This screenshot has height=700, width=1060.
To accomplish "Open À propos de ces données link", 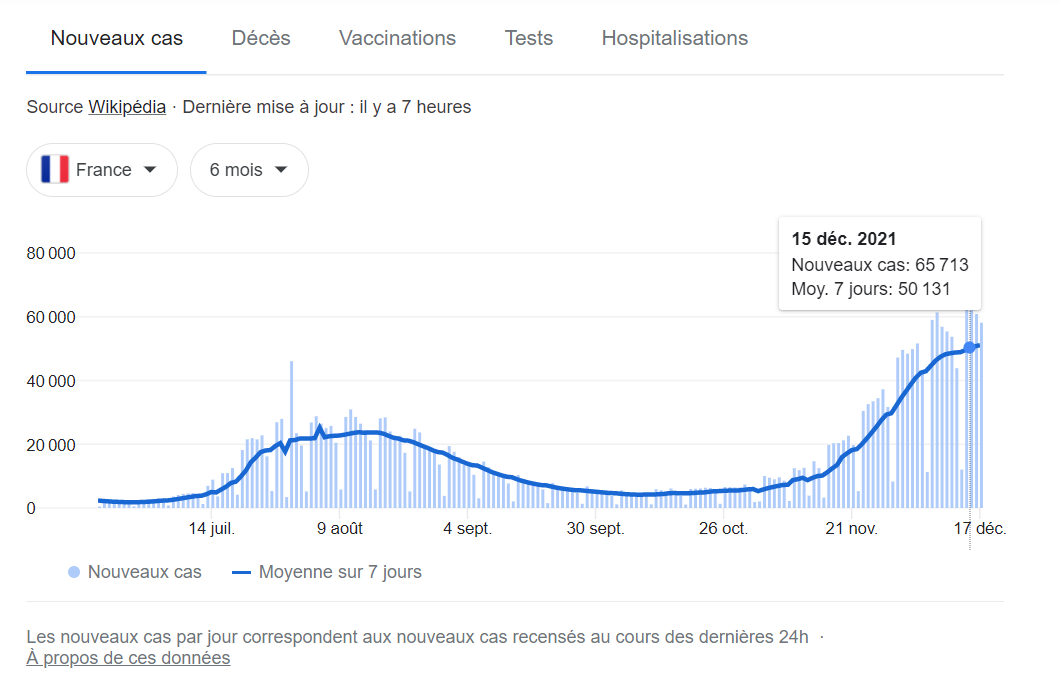I will coord(128,658).
